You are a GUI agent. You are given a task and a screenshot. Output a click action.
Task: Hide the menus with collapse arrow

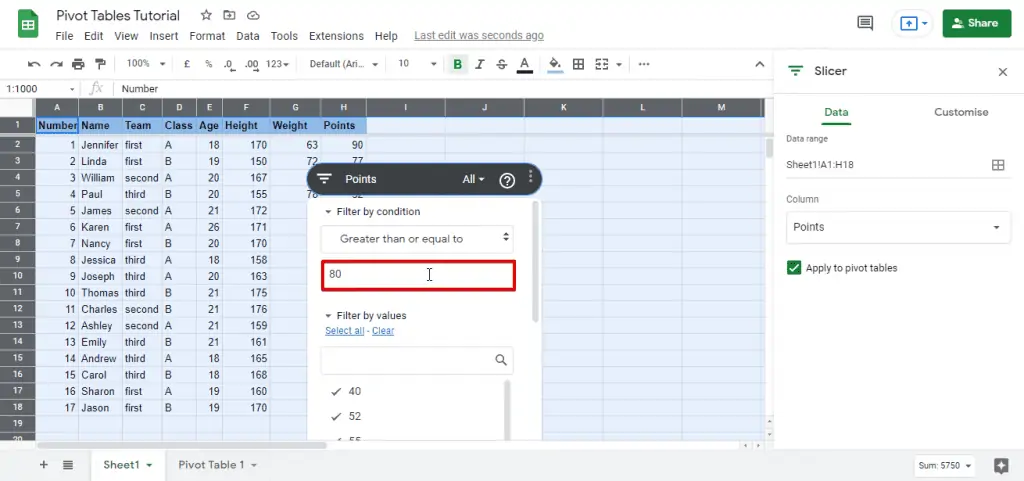[760, 64]
